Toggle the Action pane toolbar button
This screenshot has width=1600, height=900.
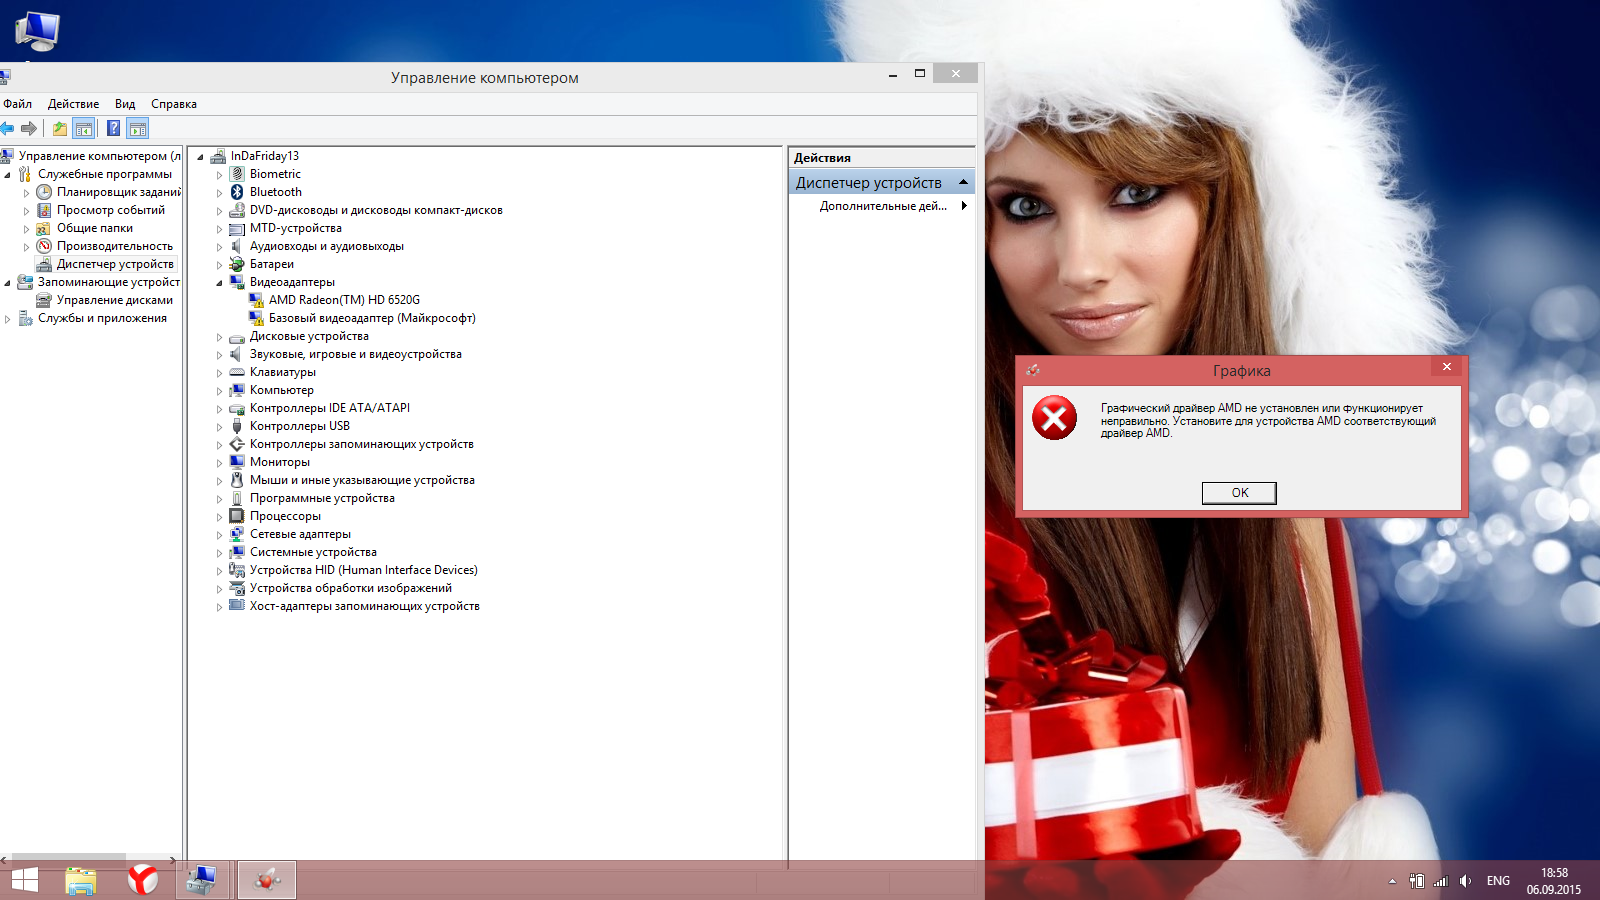[138, 128]
